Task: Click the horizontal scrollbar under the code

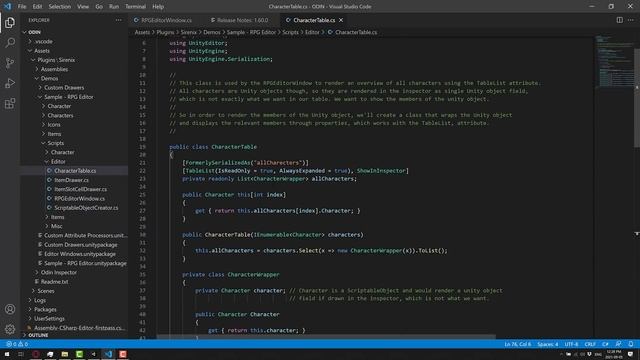Action: [326, 337]
